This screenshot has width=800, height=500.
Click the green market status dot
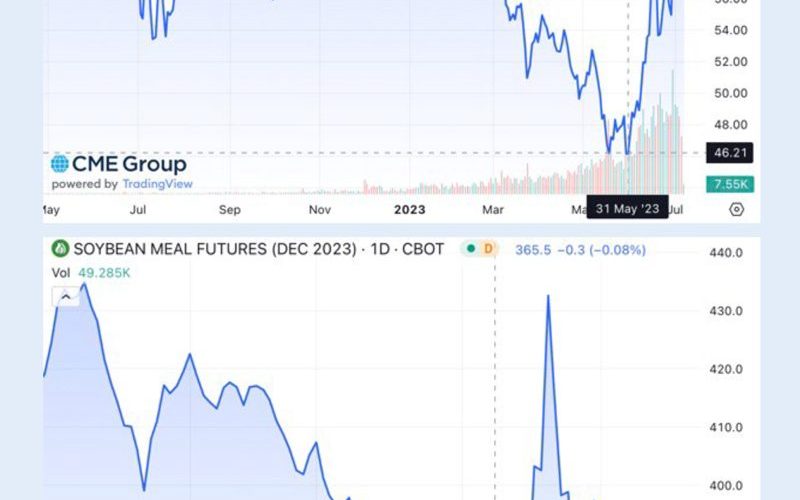471,248
